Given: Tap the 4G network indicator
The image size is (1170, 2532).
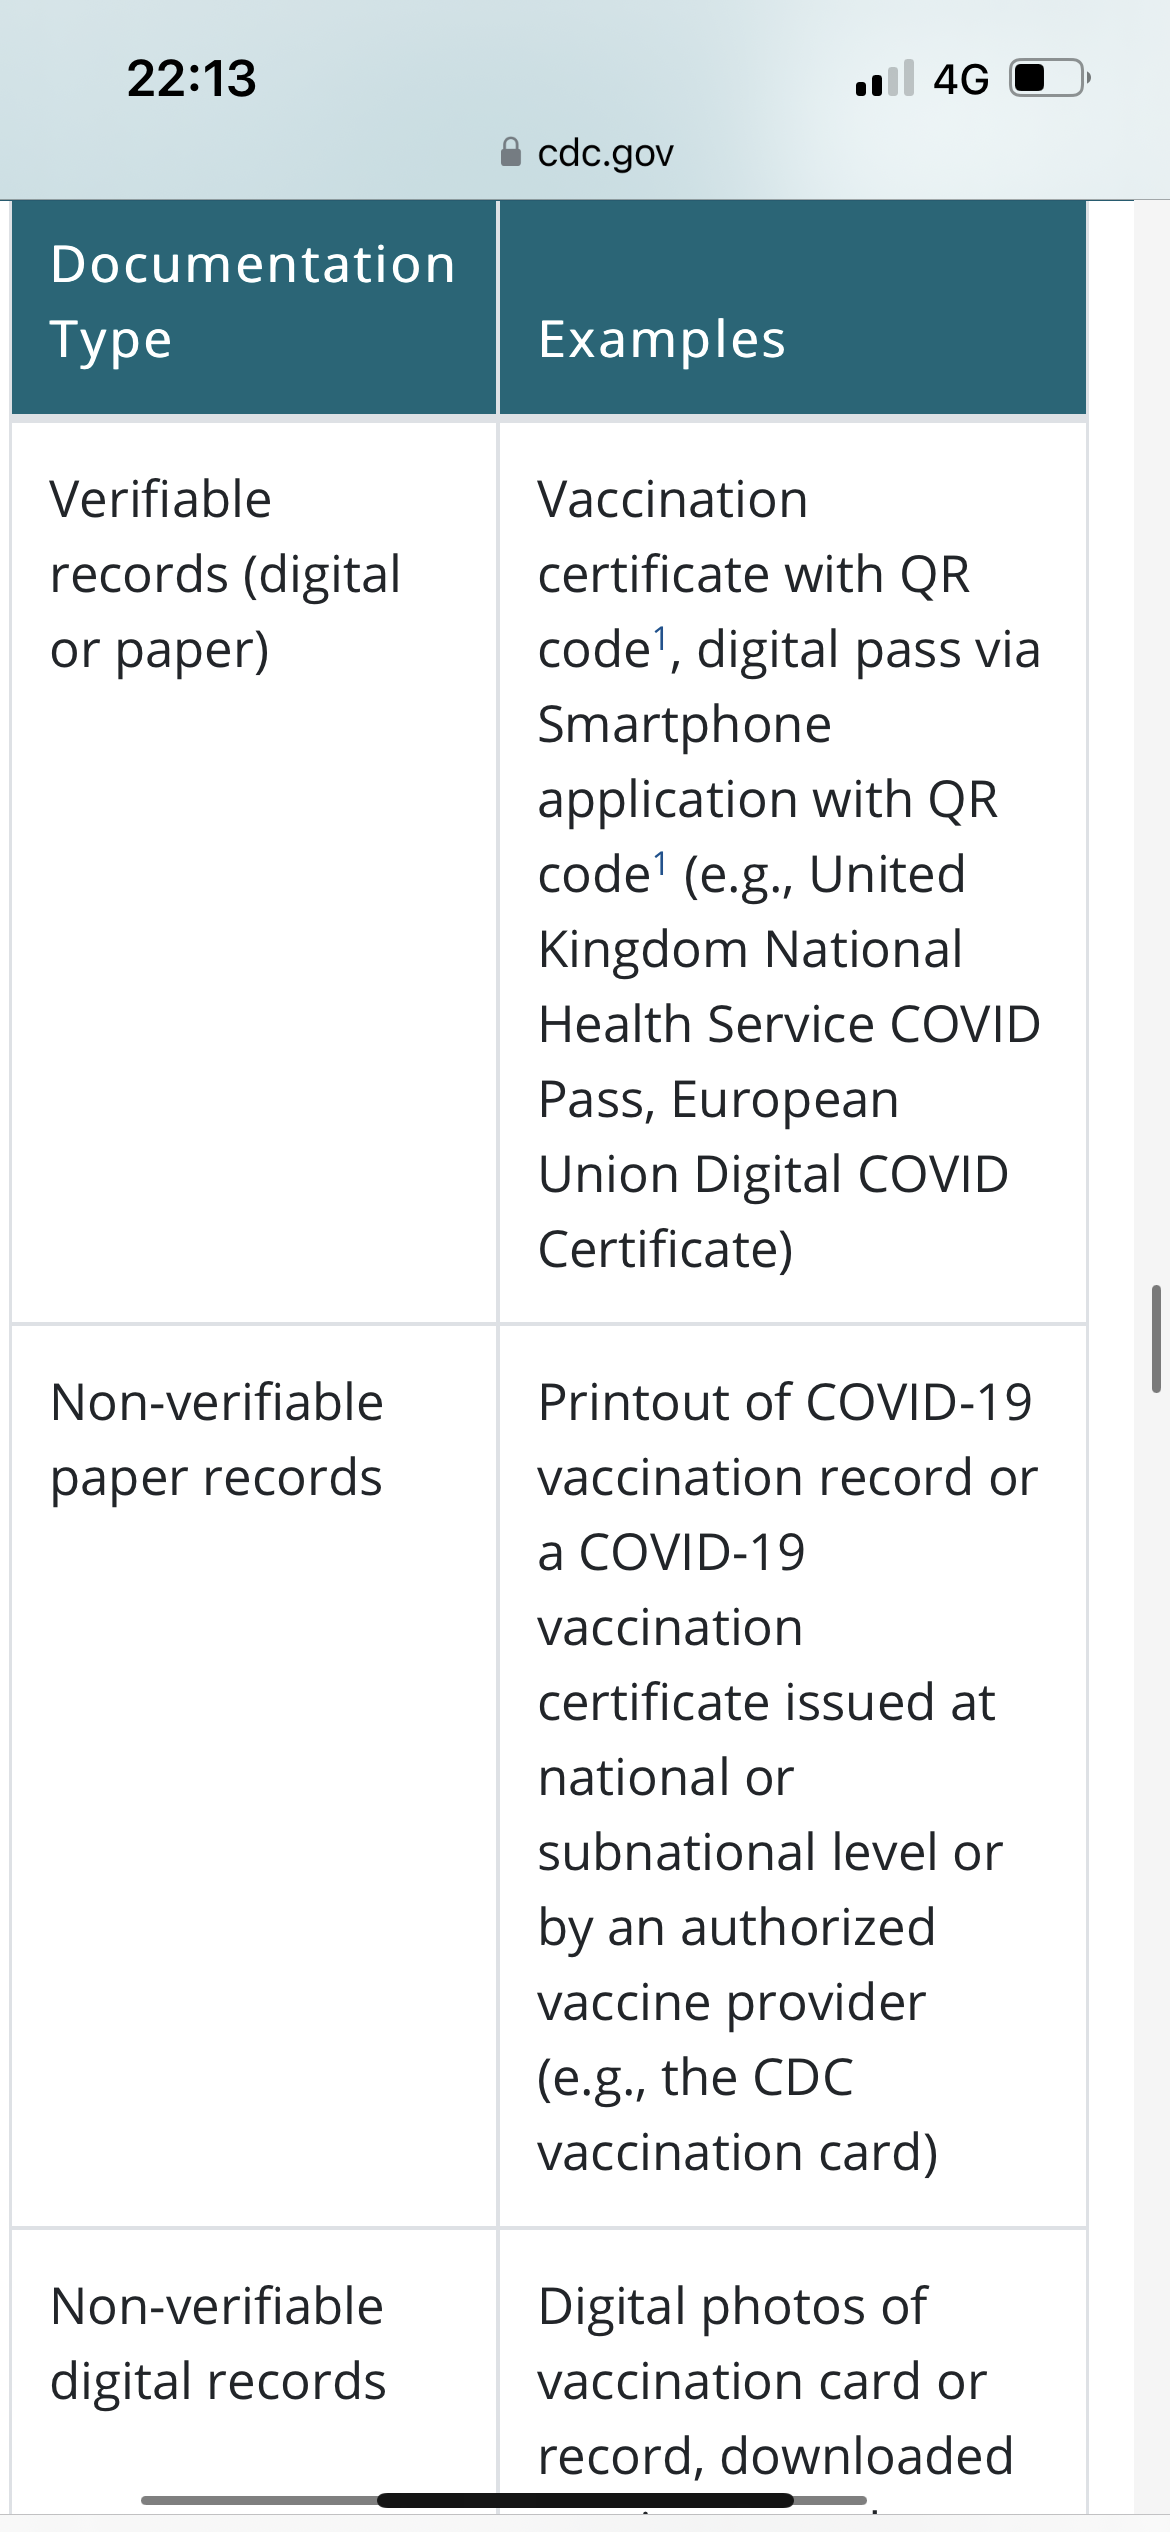Looking at the screenshot, I should click(960, 79).
